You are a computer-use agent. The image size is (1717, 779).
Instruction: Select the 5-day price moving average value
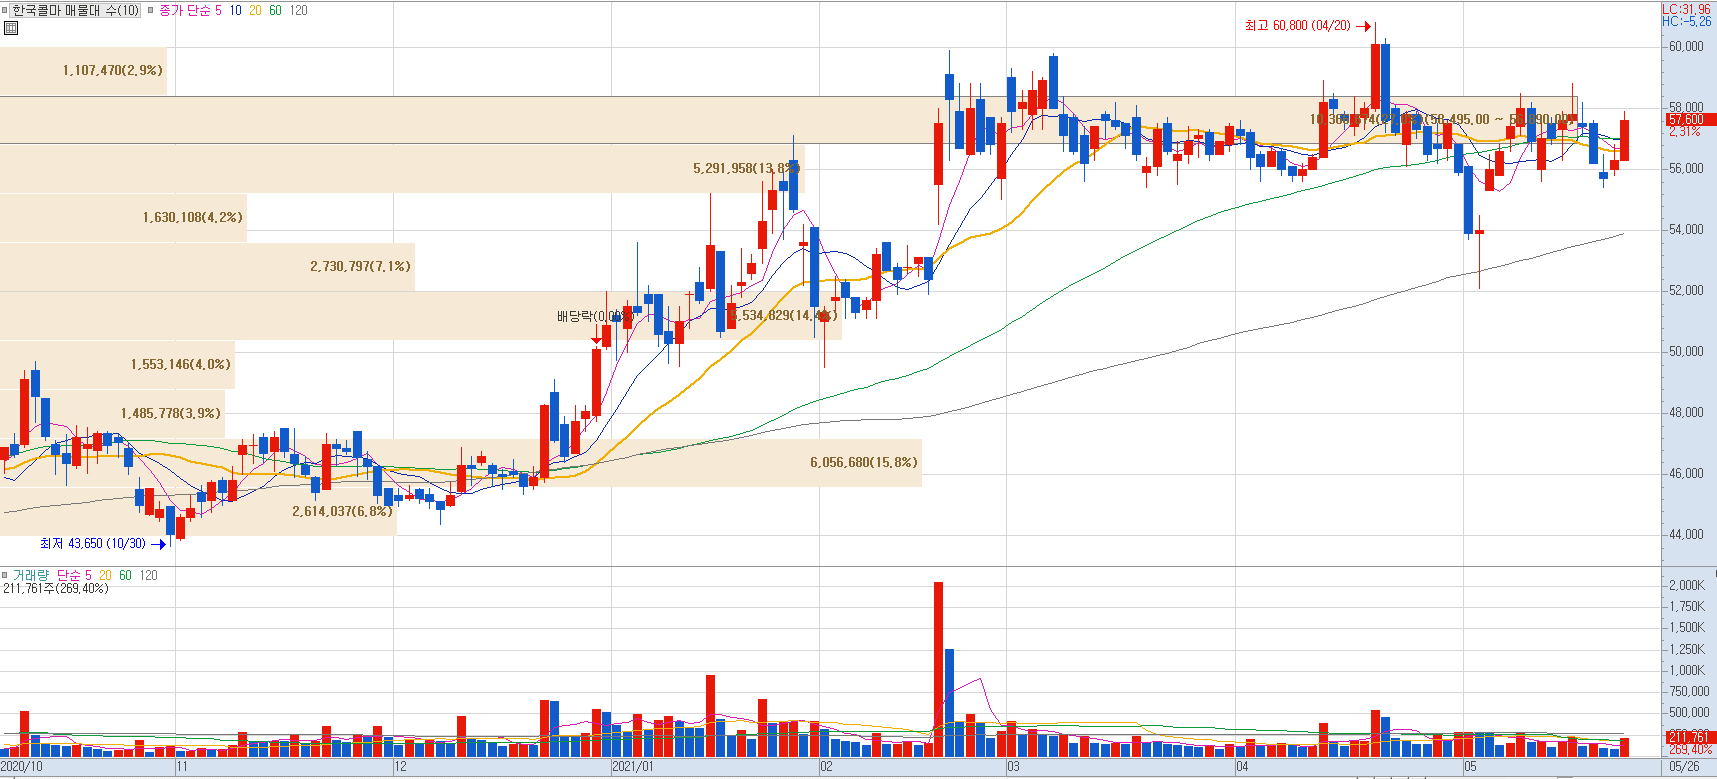pyautogui.click(x=218, y=10)
